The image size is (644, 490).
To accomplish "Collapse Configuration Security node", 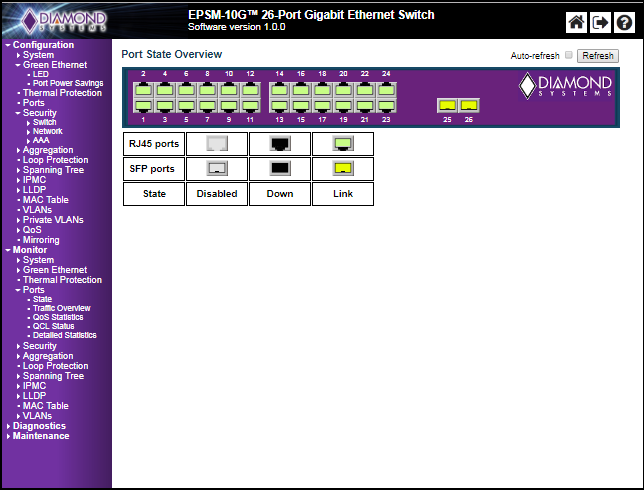I will click(x=18, y=113).
